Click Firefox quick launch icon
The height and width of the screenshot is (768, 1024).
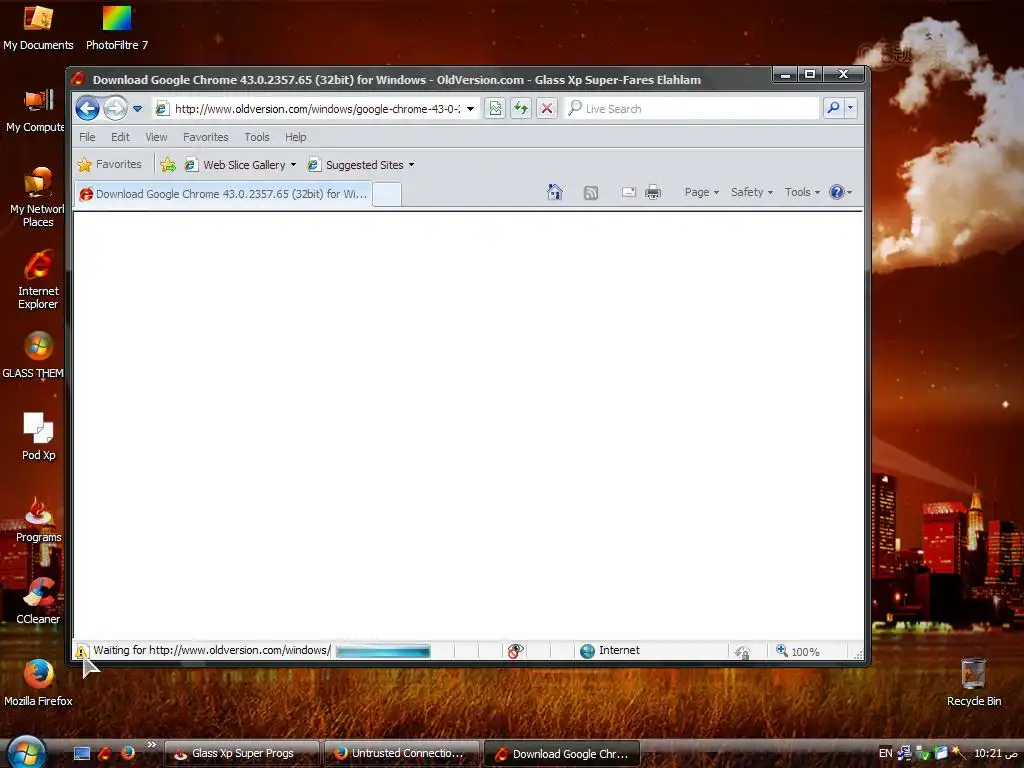click(128, 752)
